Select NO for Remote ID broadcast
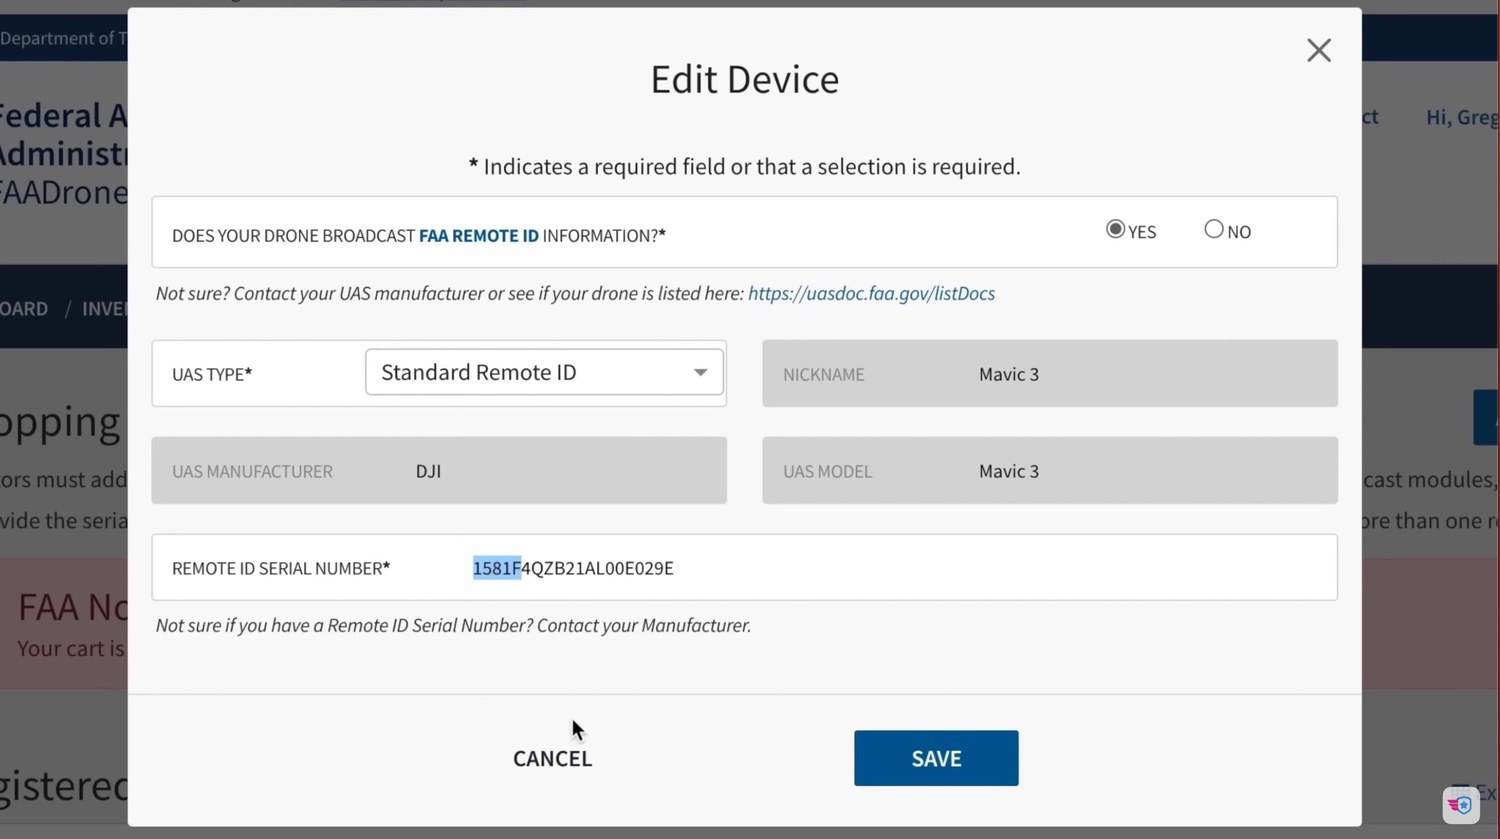Image resolution: width=1500 pixels, height=839 pixels. (1213, 229)
